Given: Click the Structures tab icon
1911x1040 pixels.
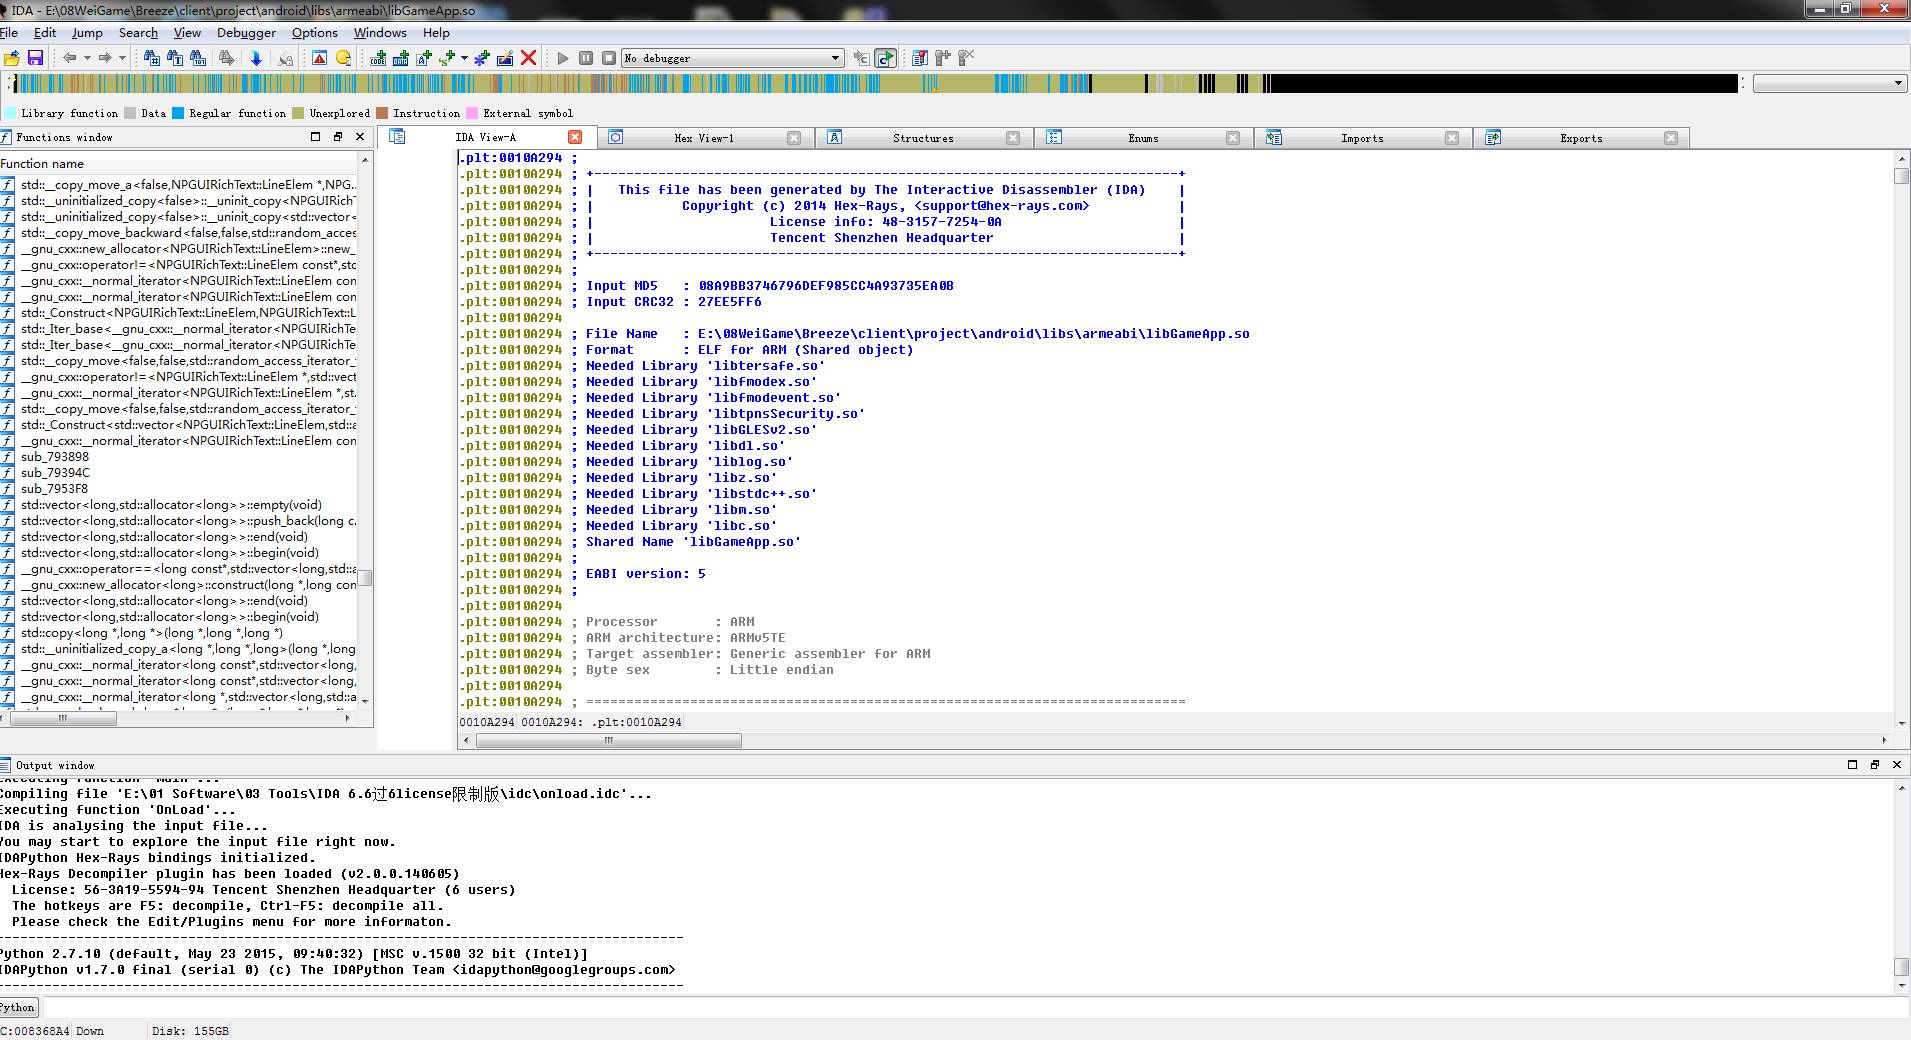Looking at the screenshot, I should [835, 137].
